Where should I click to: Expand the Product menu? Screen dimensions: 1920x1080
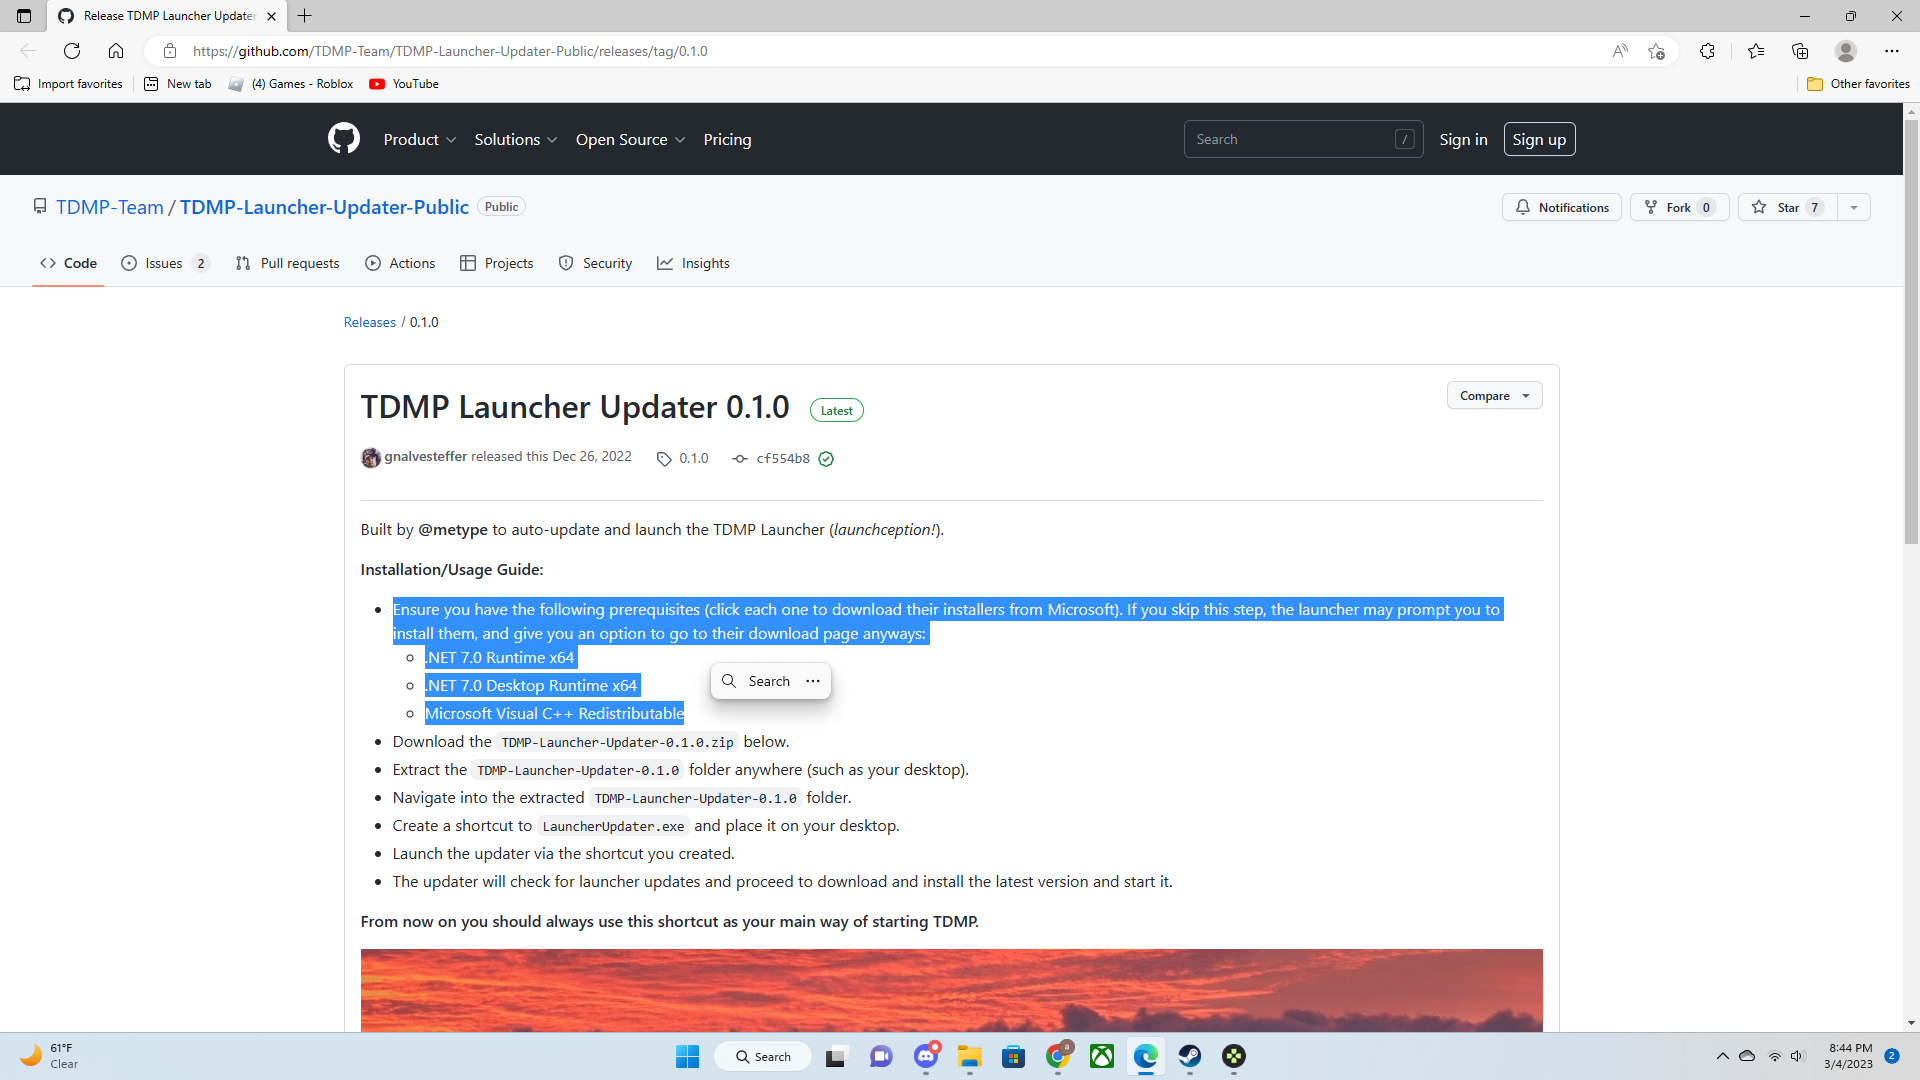tap(419, 140)
